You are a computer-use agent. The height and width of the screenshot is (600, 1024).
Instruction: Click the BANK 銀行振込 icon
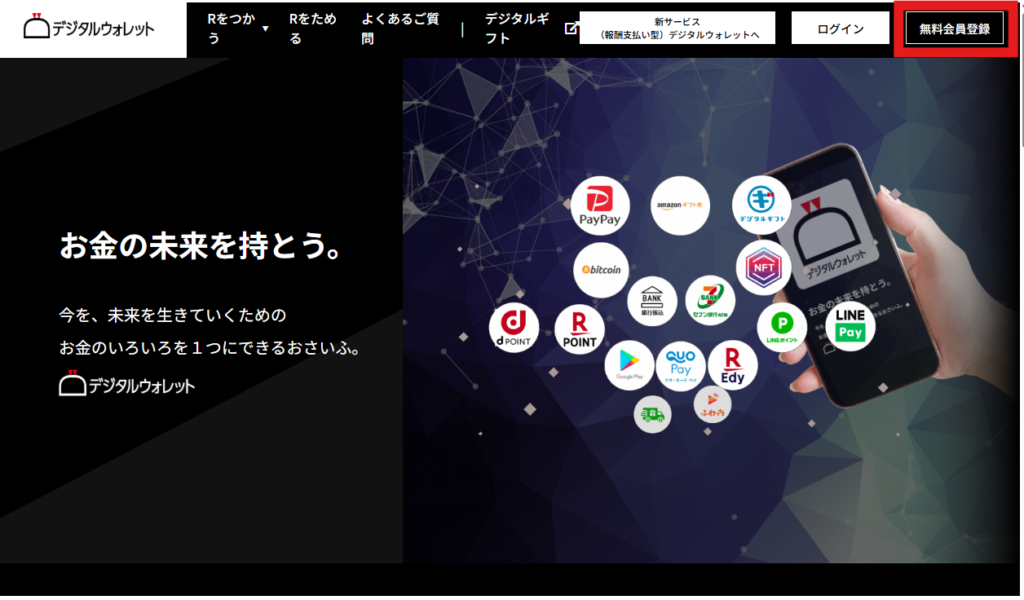[652, 301]
